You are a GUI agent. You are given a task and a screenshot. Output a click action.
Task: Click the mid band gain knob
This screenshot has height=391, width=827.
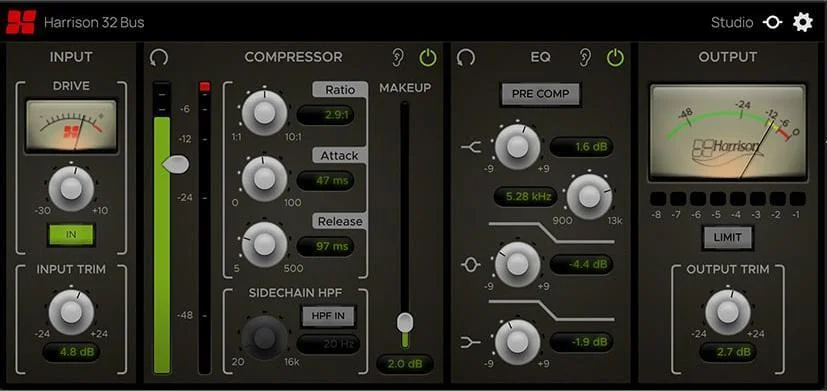(517, 264)
